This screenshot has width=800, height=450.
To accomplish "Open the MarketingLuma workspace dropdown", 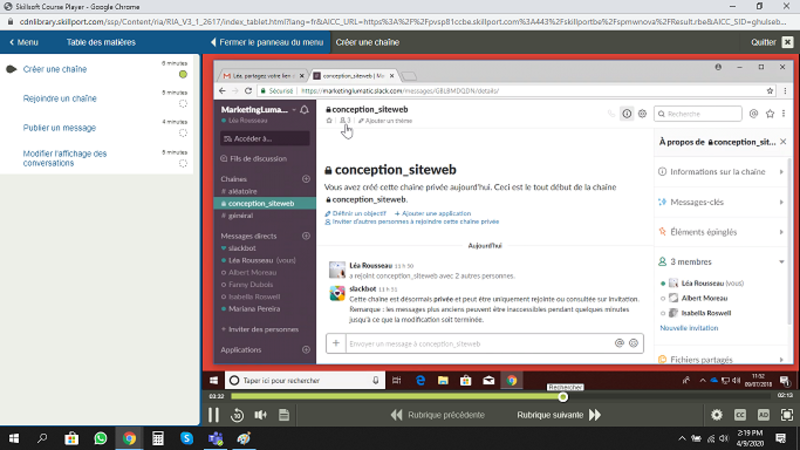I will point(258,110).
